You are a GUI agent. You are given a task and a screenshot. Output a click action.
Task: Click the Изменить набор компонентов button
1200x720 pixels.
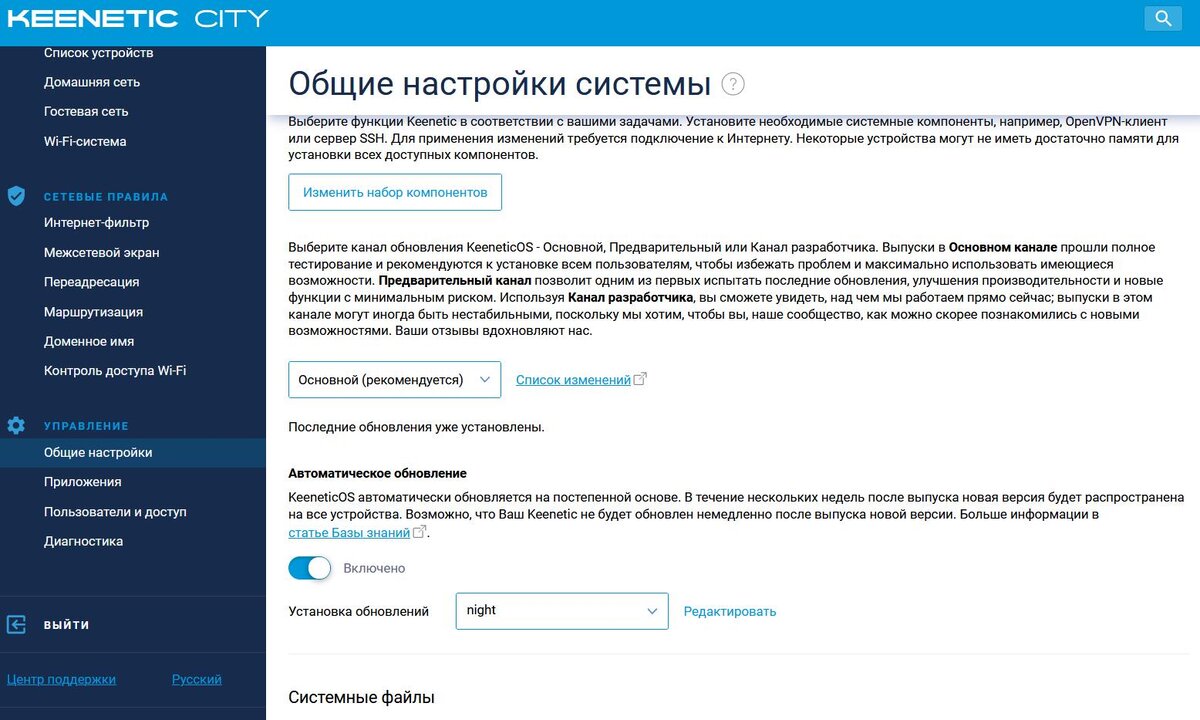point(394,192)
